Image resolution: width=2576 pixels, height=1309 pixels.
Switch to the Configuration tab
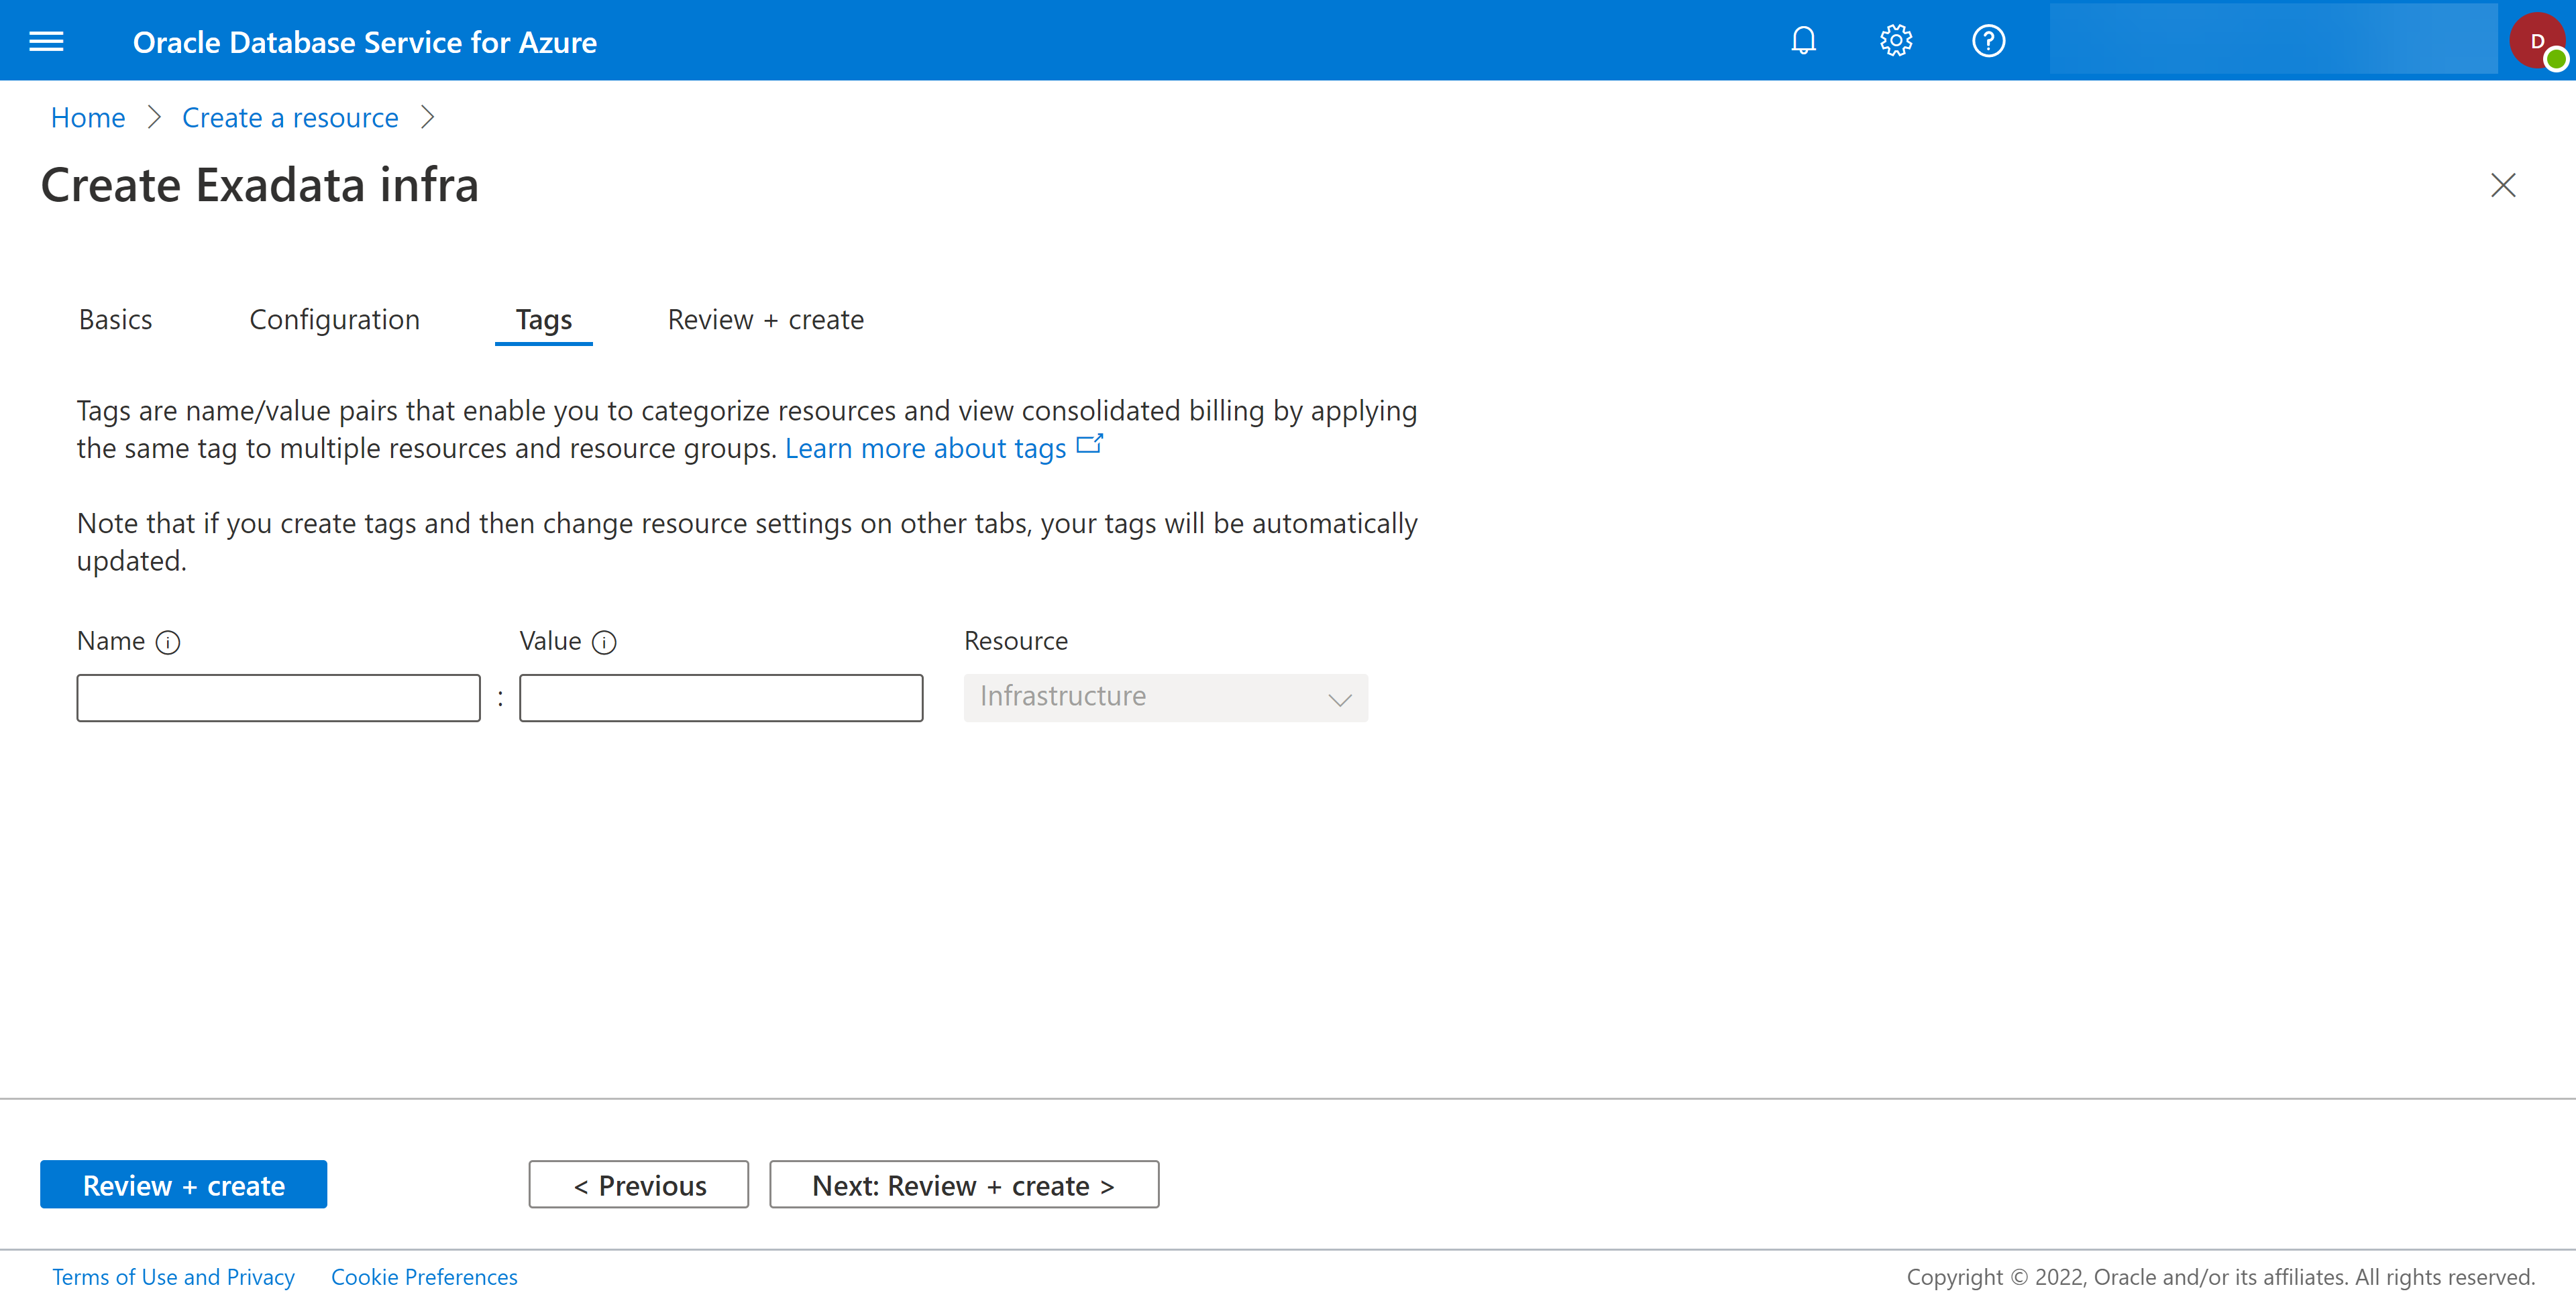coord(334,320)
